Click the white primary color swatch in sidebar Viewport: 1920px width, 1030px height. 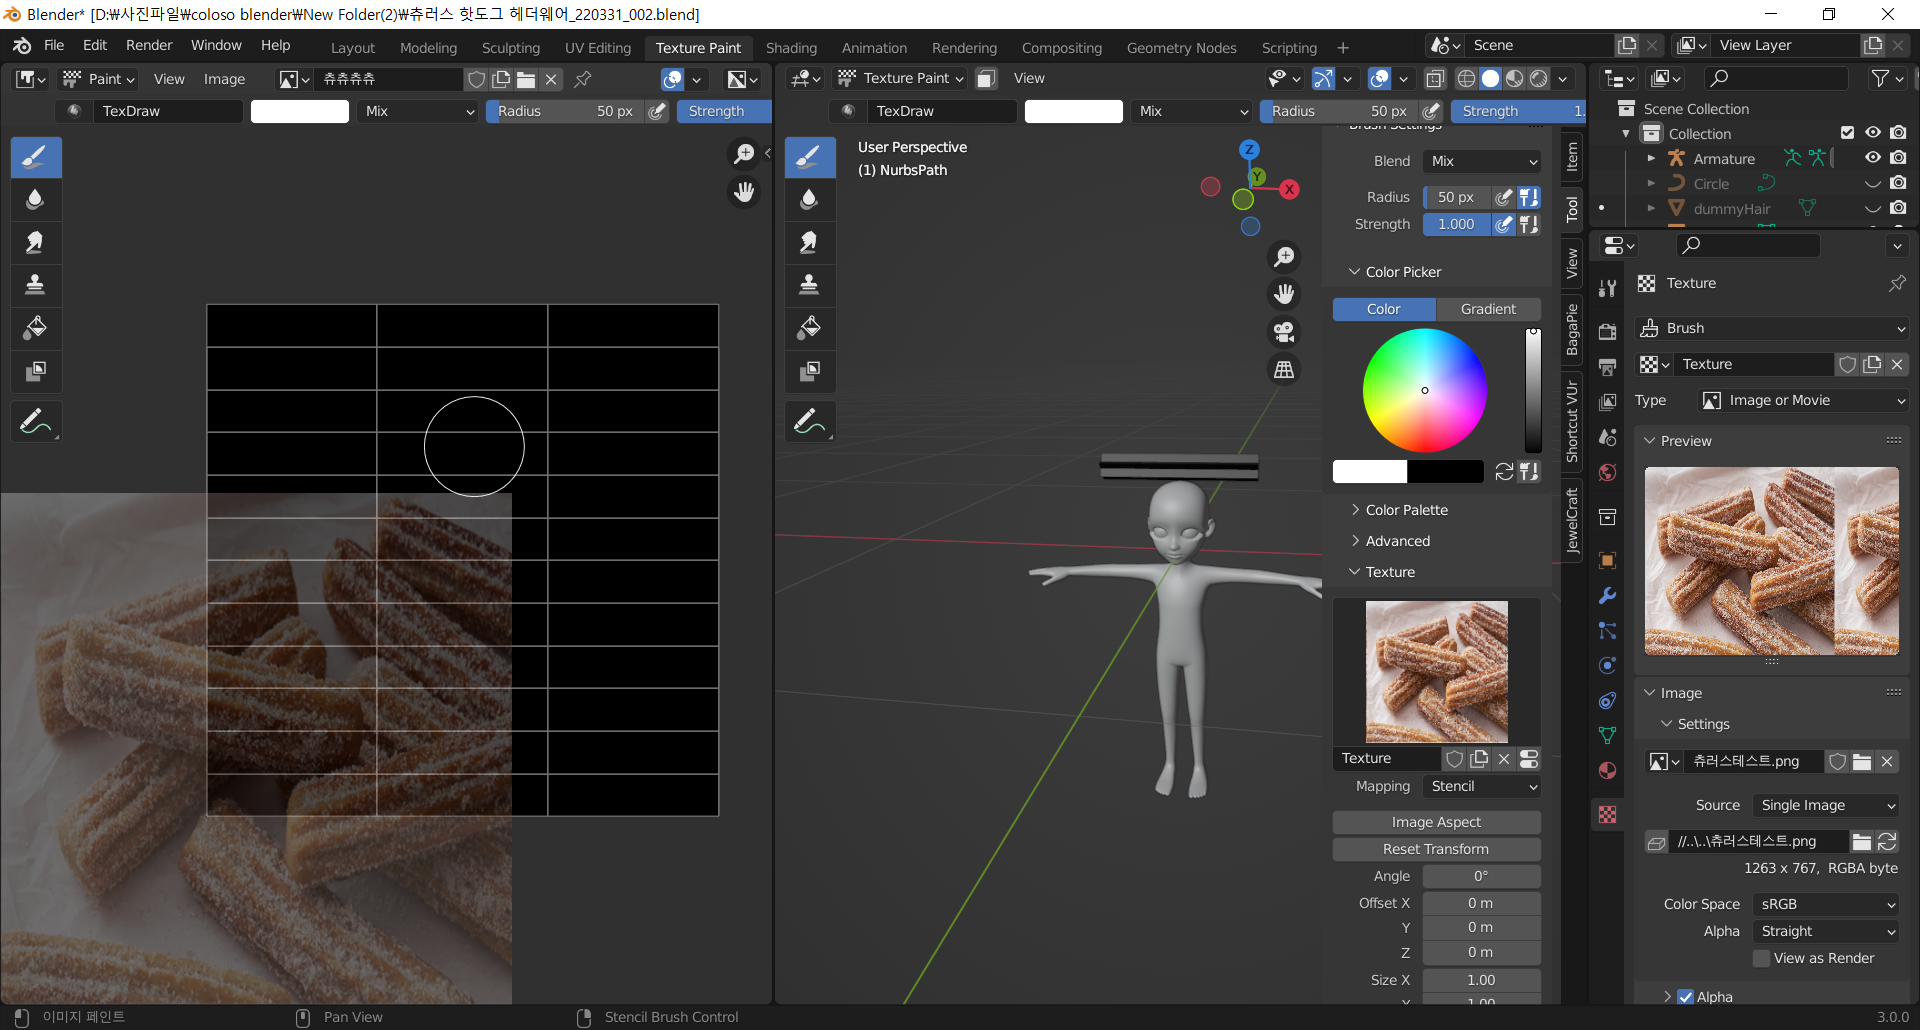pyautogui.click(x=1370, y=472)
